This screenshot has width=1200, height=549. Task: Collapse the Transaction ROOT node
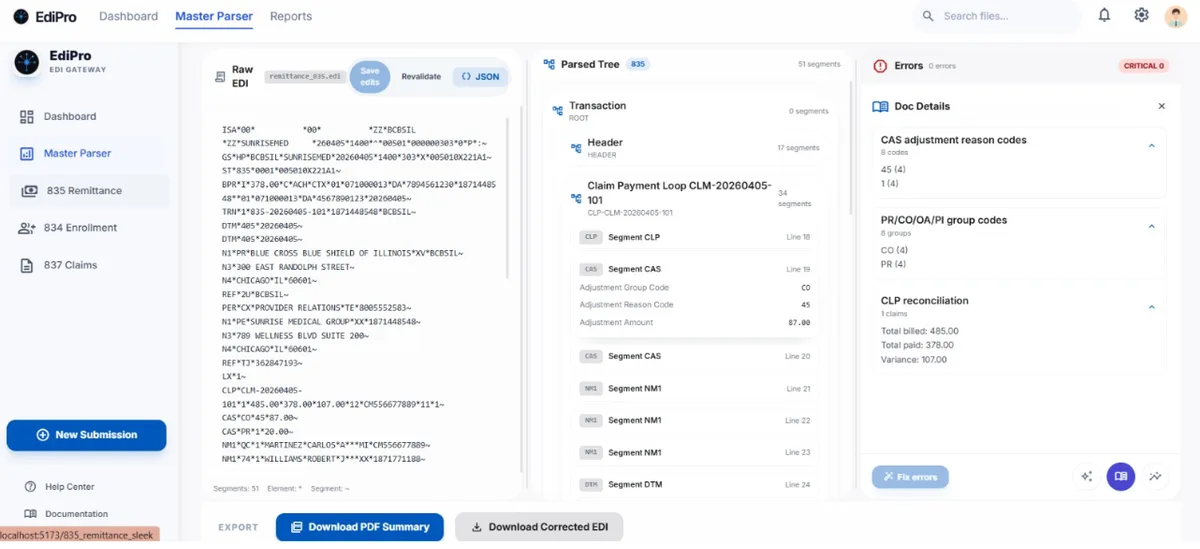point(691,110)
